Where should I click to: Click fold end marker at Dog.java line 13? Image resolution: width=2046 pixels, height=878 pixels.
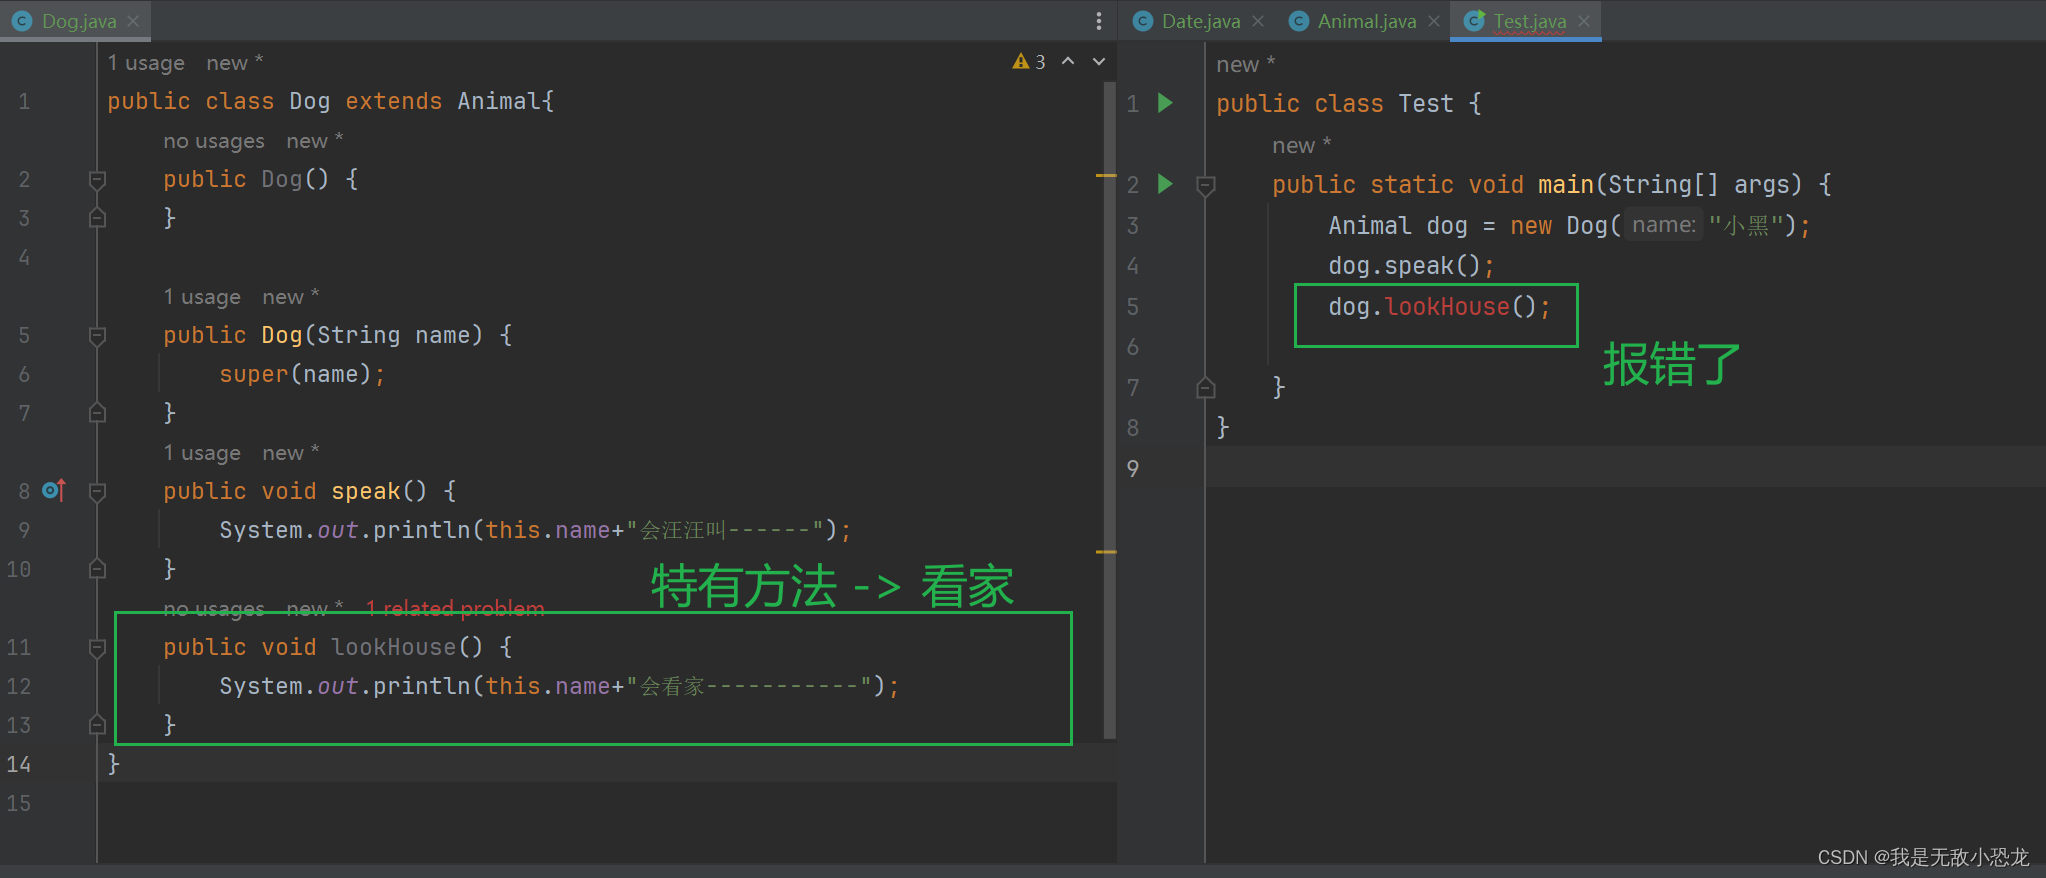click(x=97, y=724)
